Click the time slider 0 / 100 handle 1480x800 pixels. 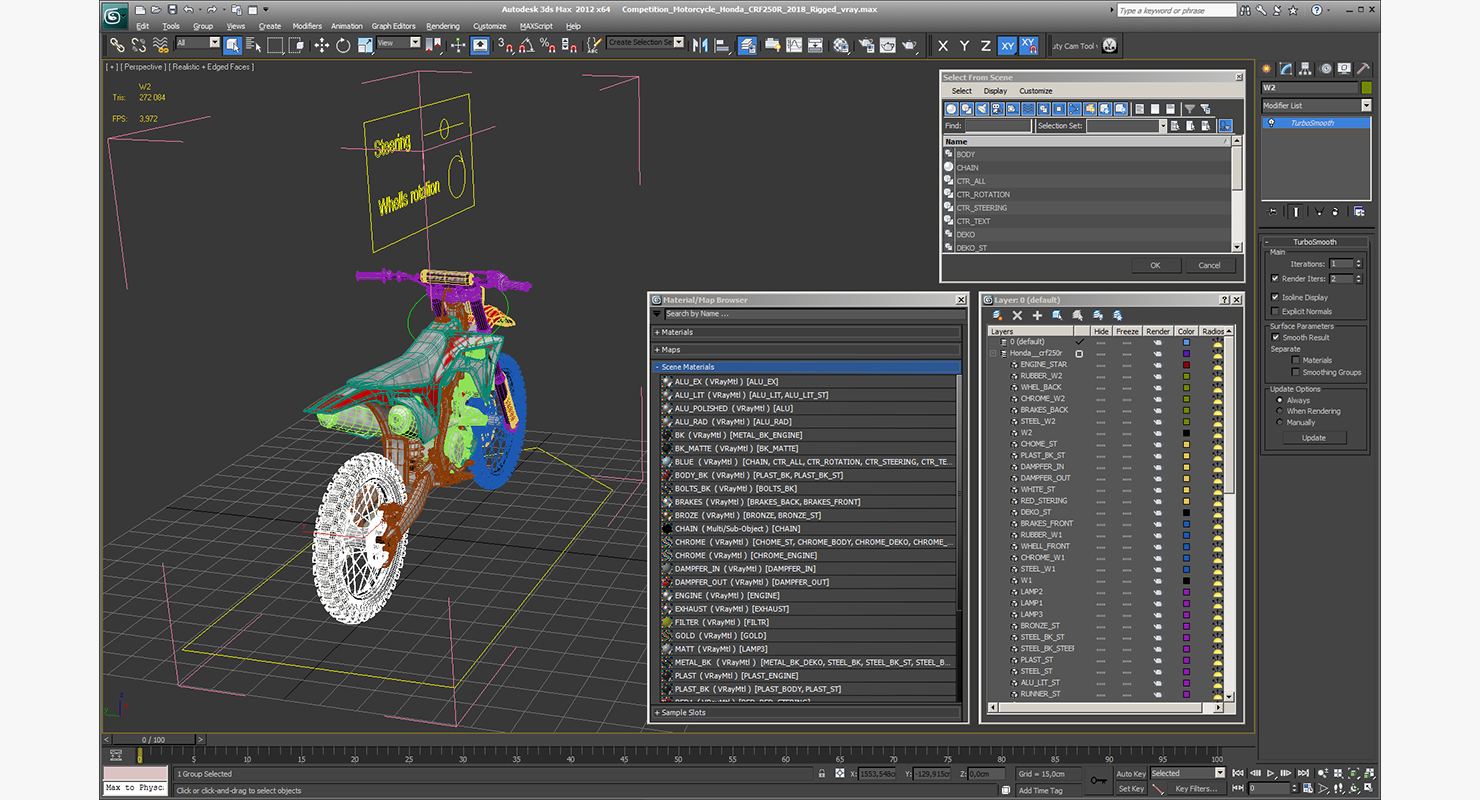coord(153,740)
